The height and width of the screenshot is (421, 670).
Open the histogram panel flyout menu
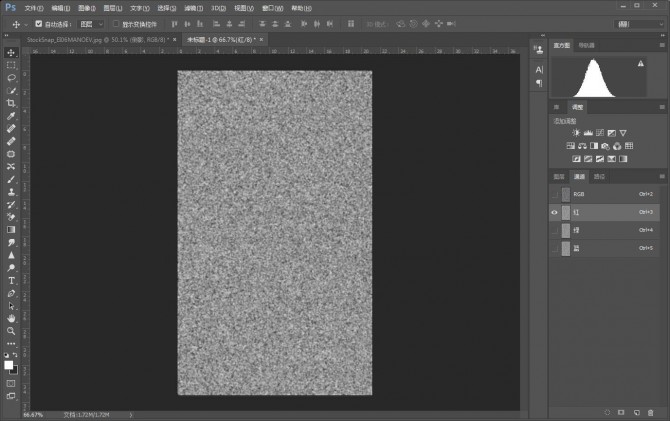(661, 45)
